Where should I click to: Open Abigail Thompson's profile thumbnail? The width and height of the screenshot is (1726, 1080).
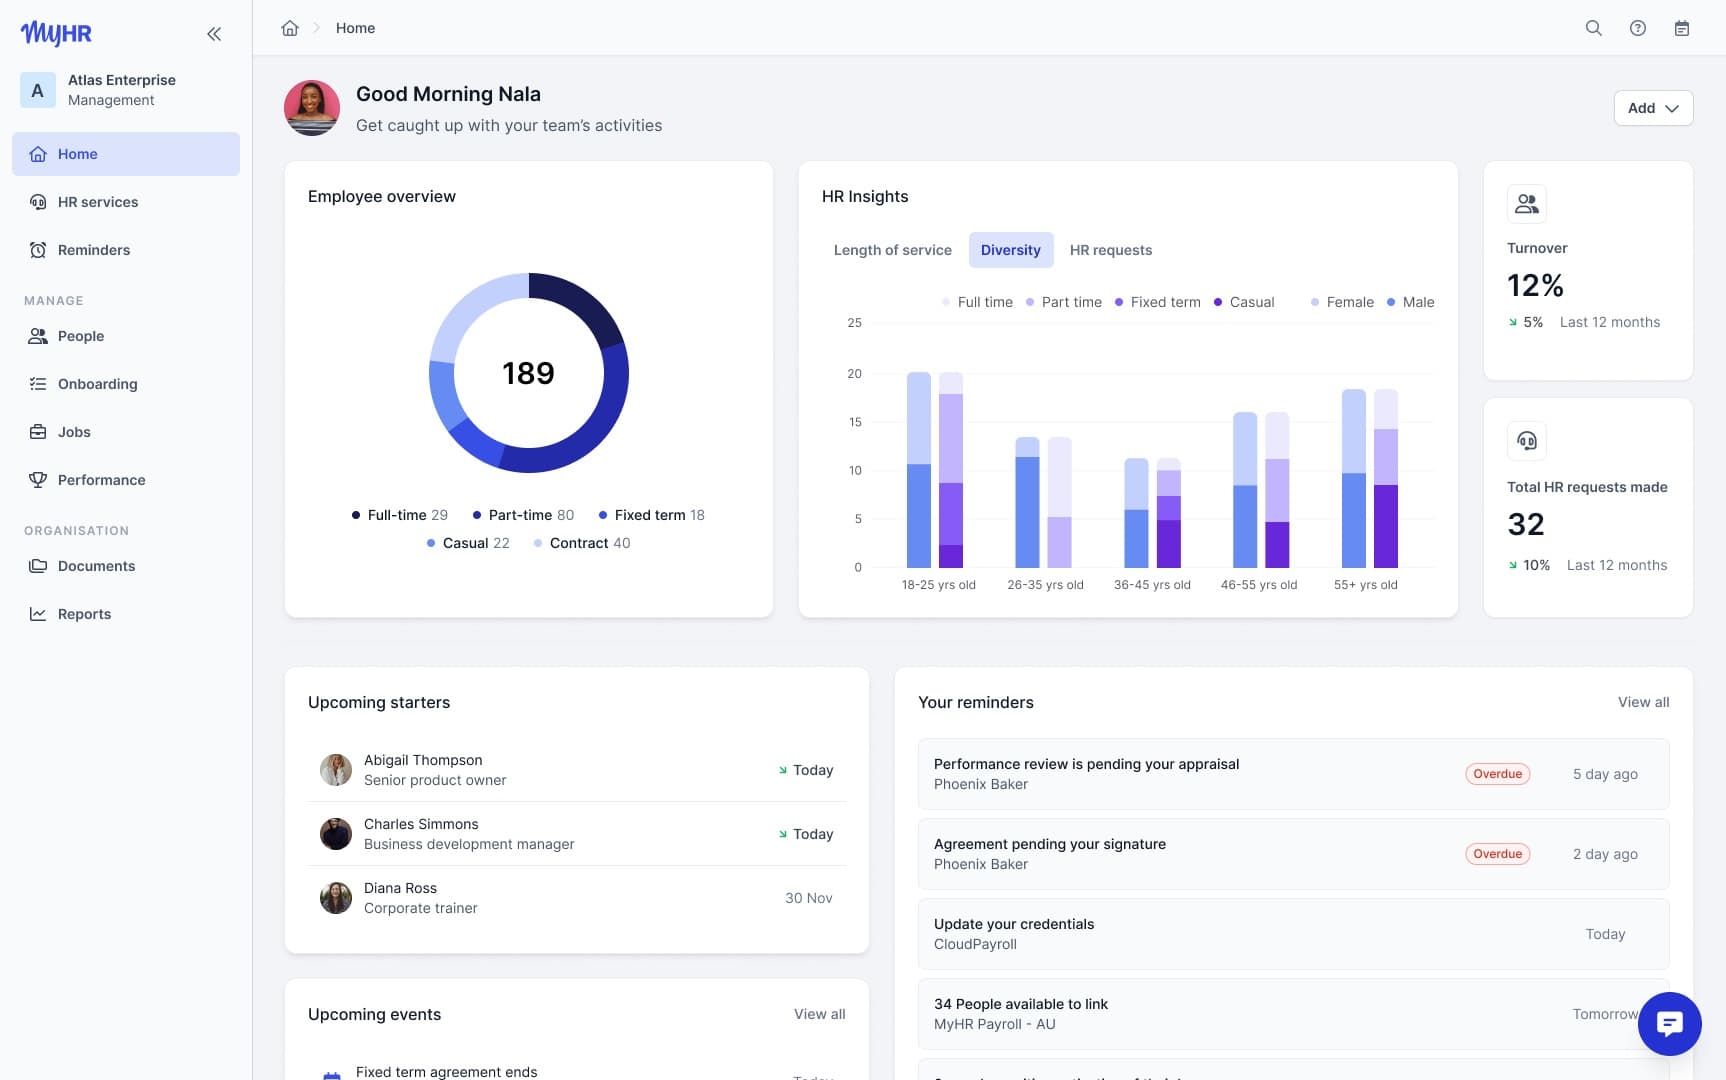tap(335, 769)
